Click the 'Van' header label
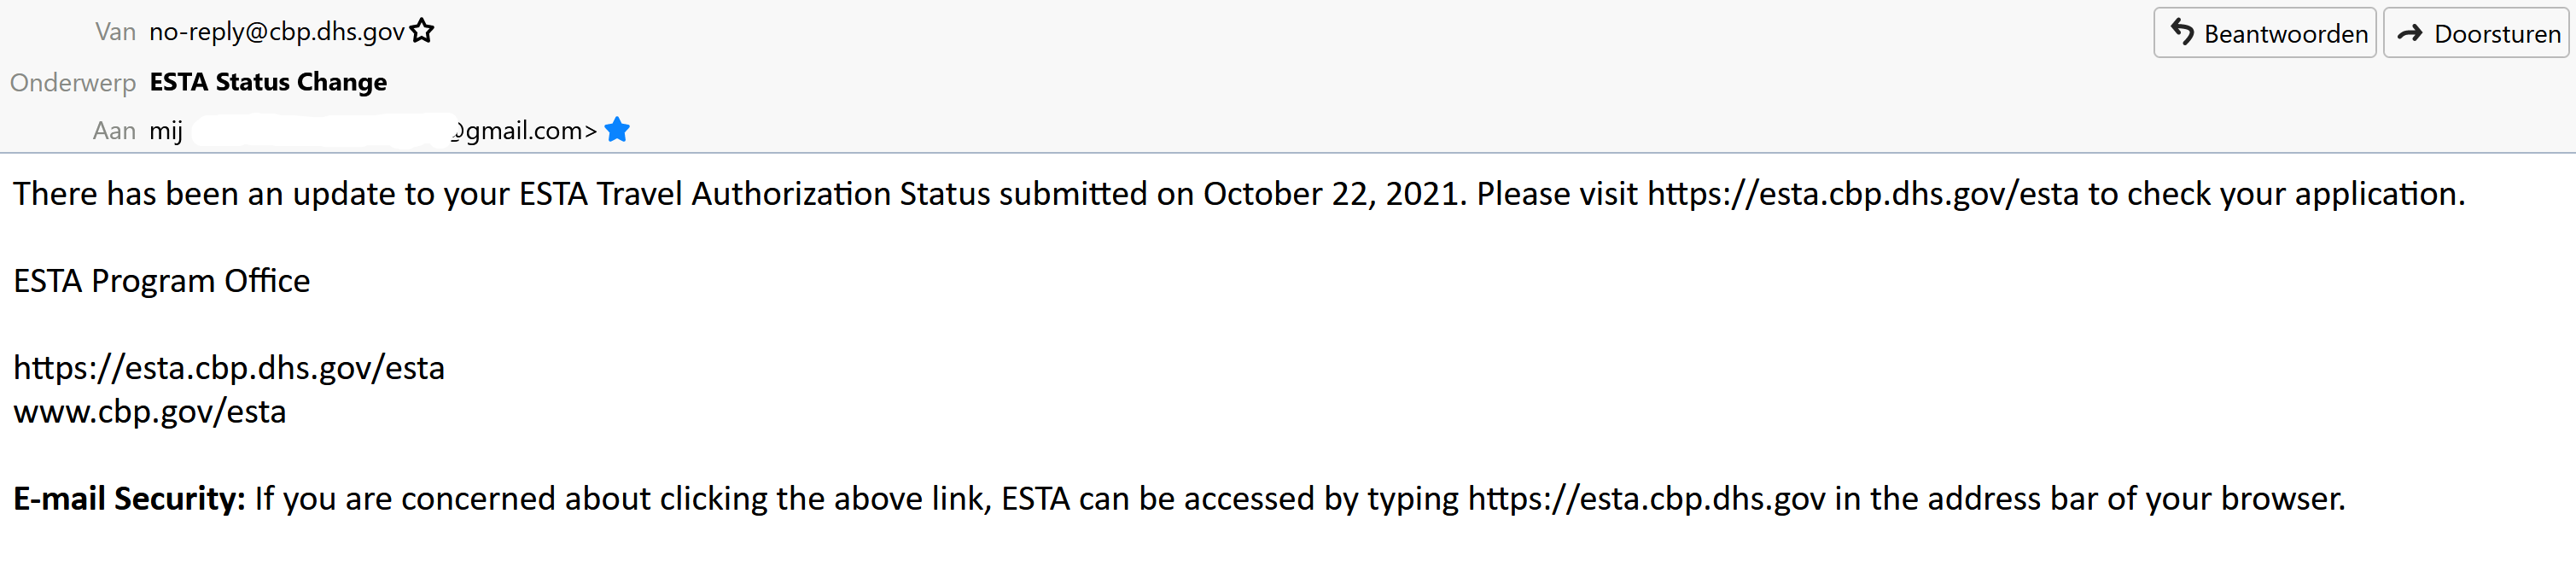 click(115, 32)
